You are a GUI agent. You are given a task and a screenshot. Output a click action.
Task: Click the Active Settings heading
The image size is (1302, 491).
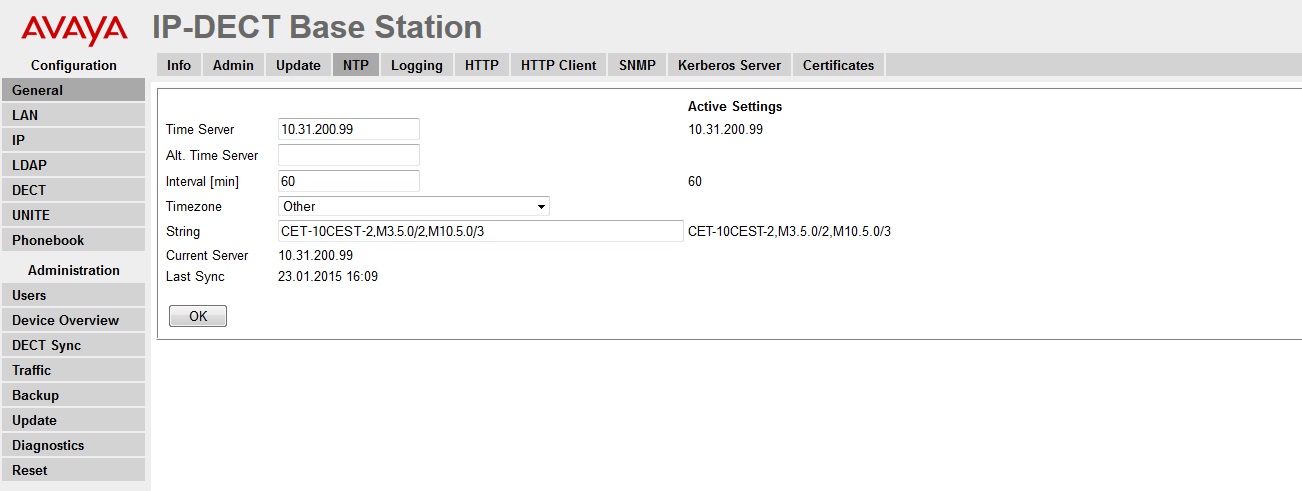[x=735, y=106]
